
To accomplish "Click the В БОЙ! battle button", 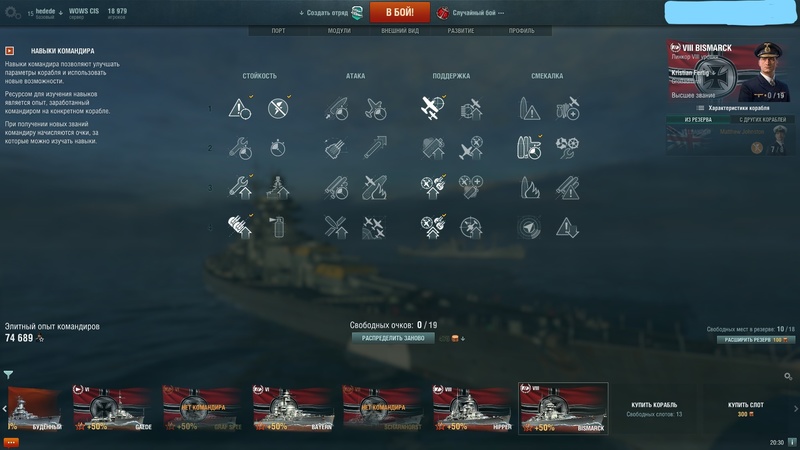I will coord(399,12).
